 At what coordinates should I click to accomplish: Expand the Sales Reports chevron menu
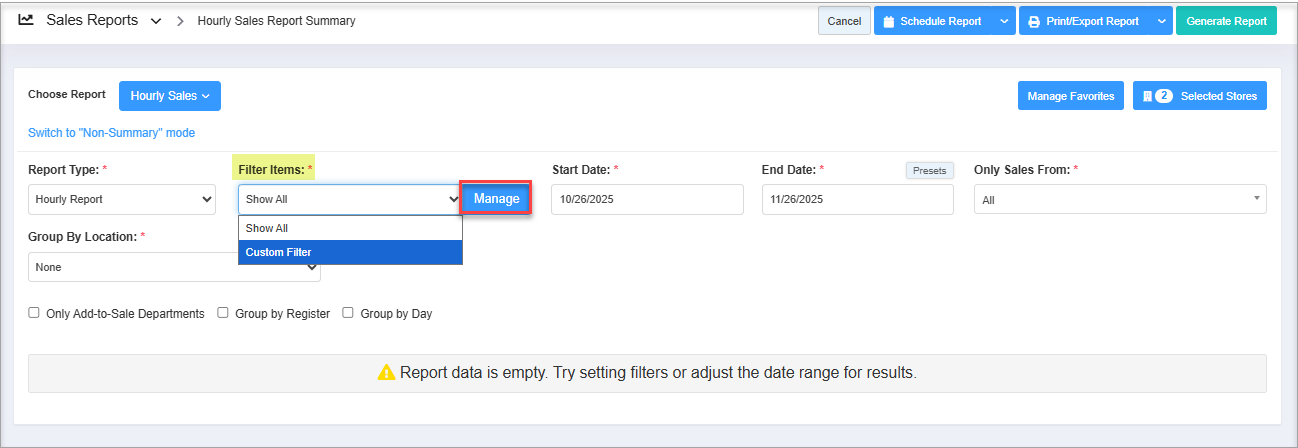pyautogui.click(x=156, y=21)
